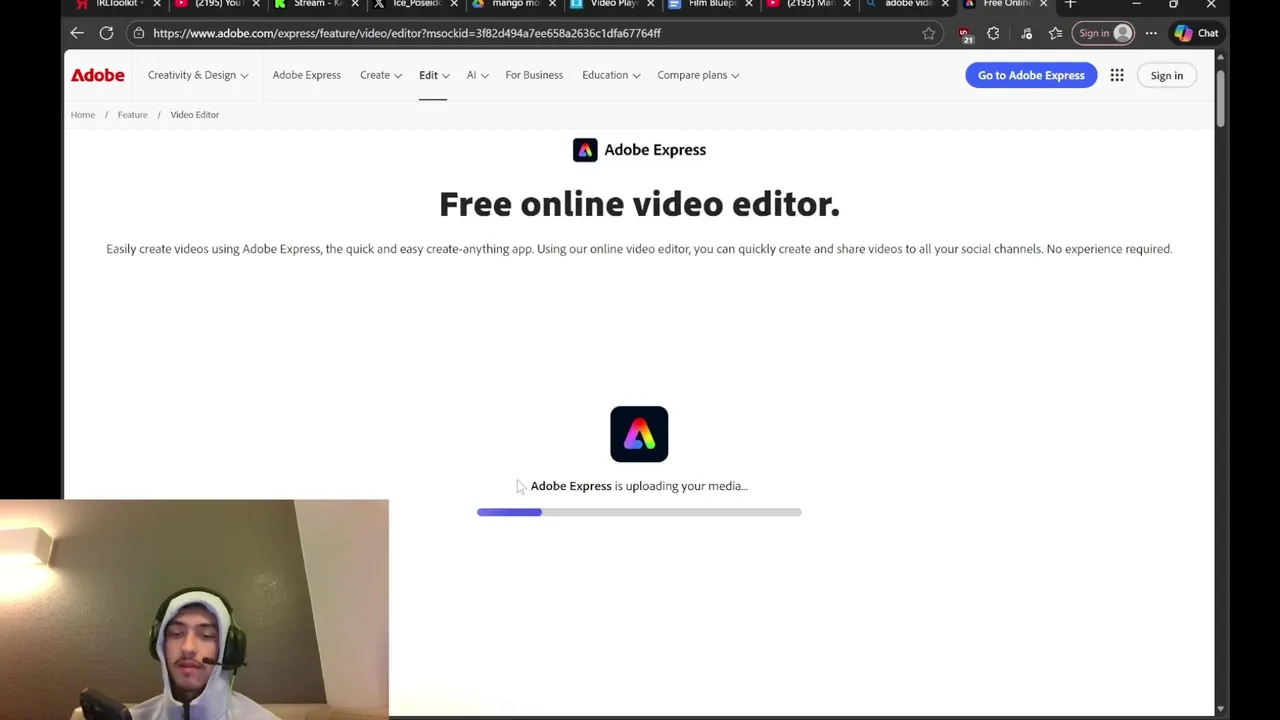Expand the Edit dropdown
1280x720 pixels.
434,75
